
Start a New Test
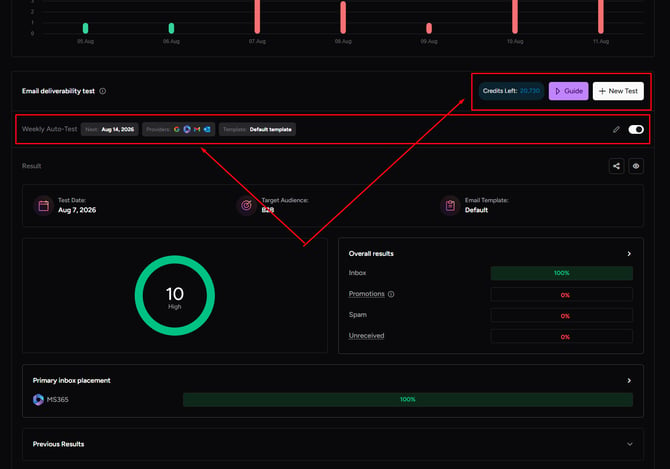(x=618, y=91)
